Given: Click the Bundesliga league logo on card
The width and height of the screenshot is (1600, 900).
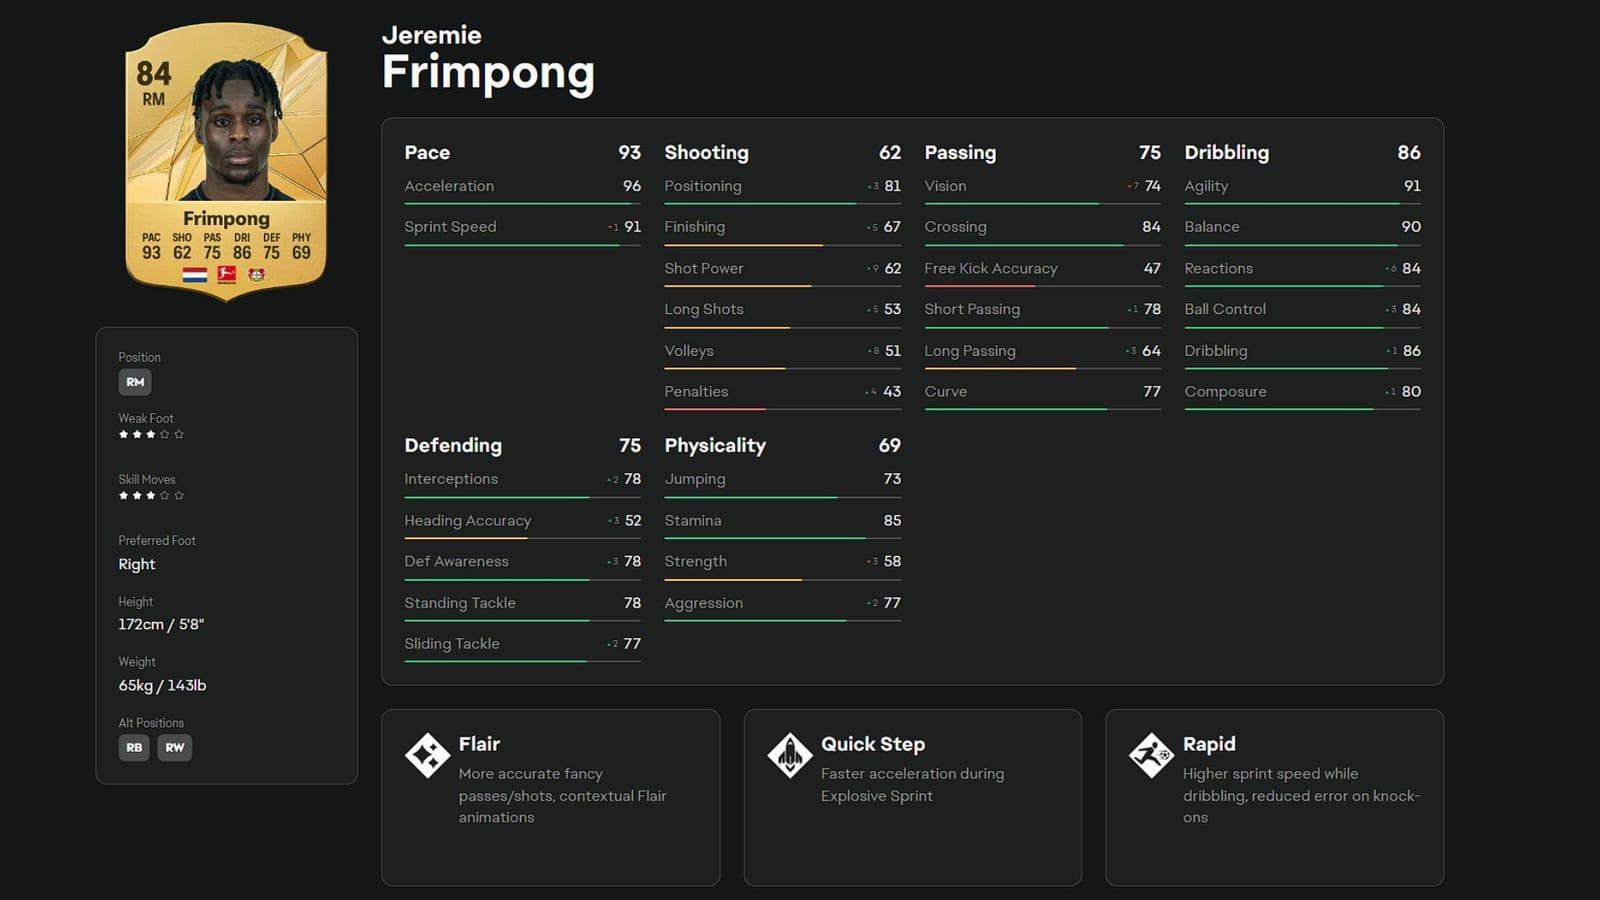Looking at the screenshot, I should pos(227,274).
